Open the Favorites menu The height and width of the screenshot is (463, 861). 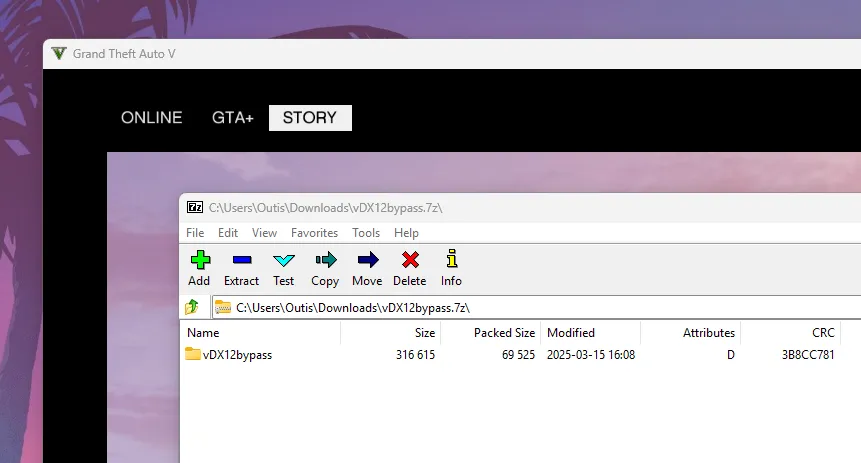(x=314, y=233)
